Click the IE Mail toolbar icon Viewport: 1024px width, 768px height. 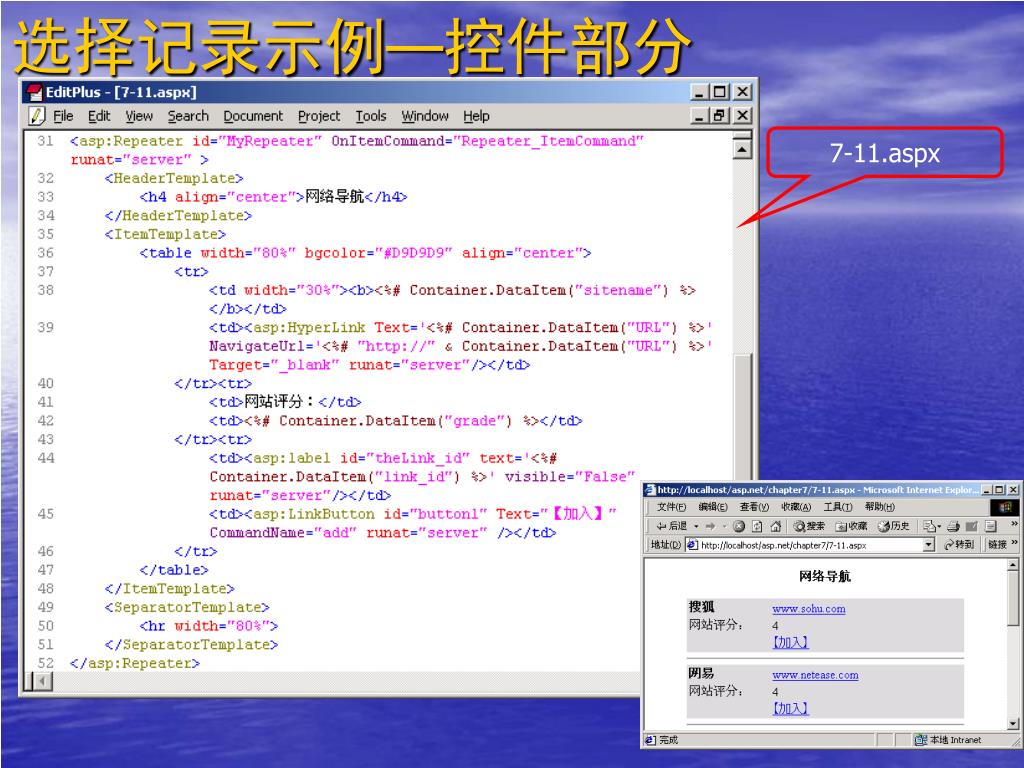(929, 526)
